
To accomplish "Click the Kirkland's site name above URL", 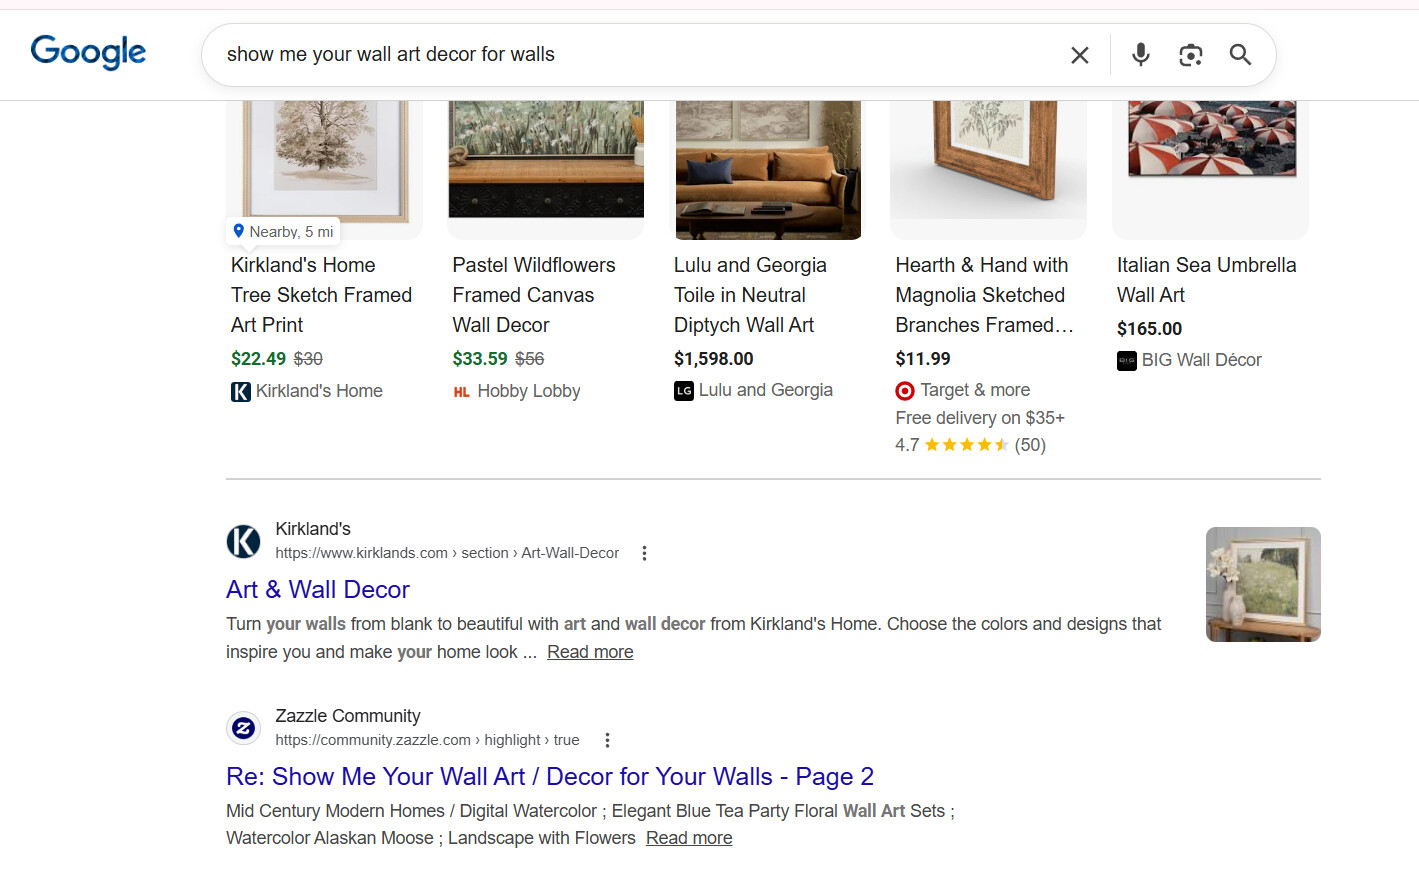I will coord(313,529).
